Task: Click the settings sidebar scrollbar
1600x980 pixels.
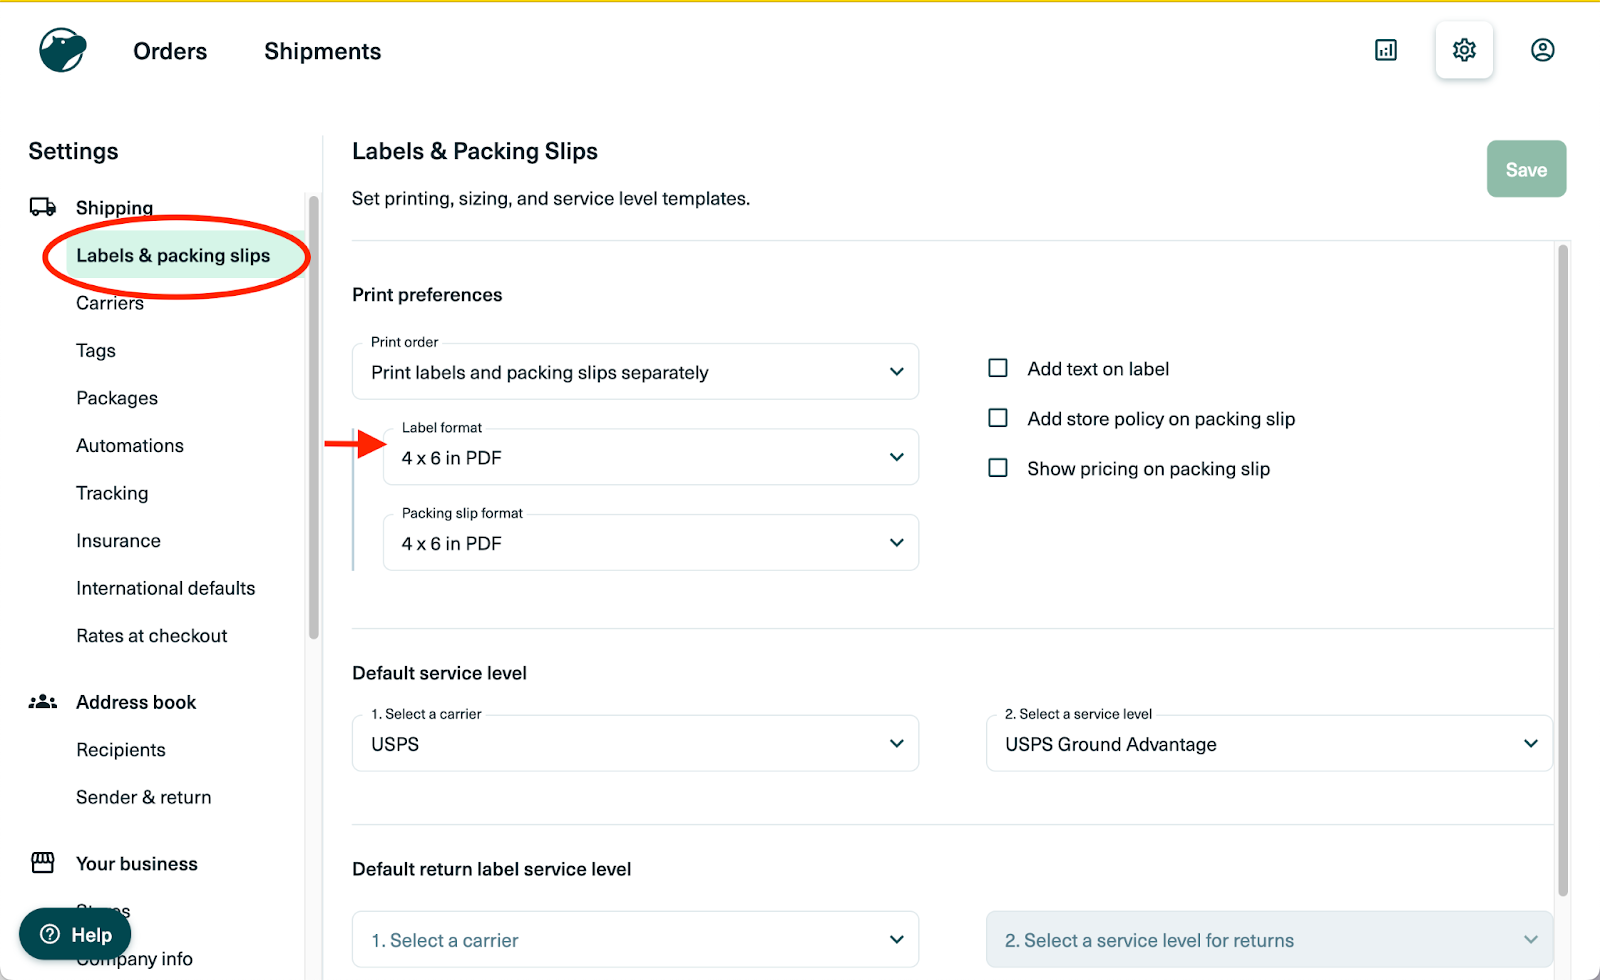Action: (314, 420)
